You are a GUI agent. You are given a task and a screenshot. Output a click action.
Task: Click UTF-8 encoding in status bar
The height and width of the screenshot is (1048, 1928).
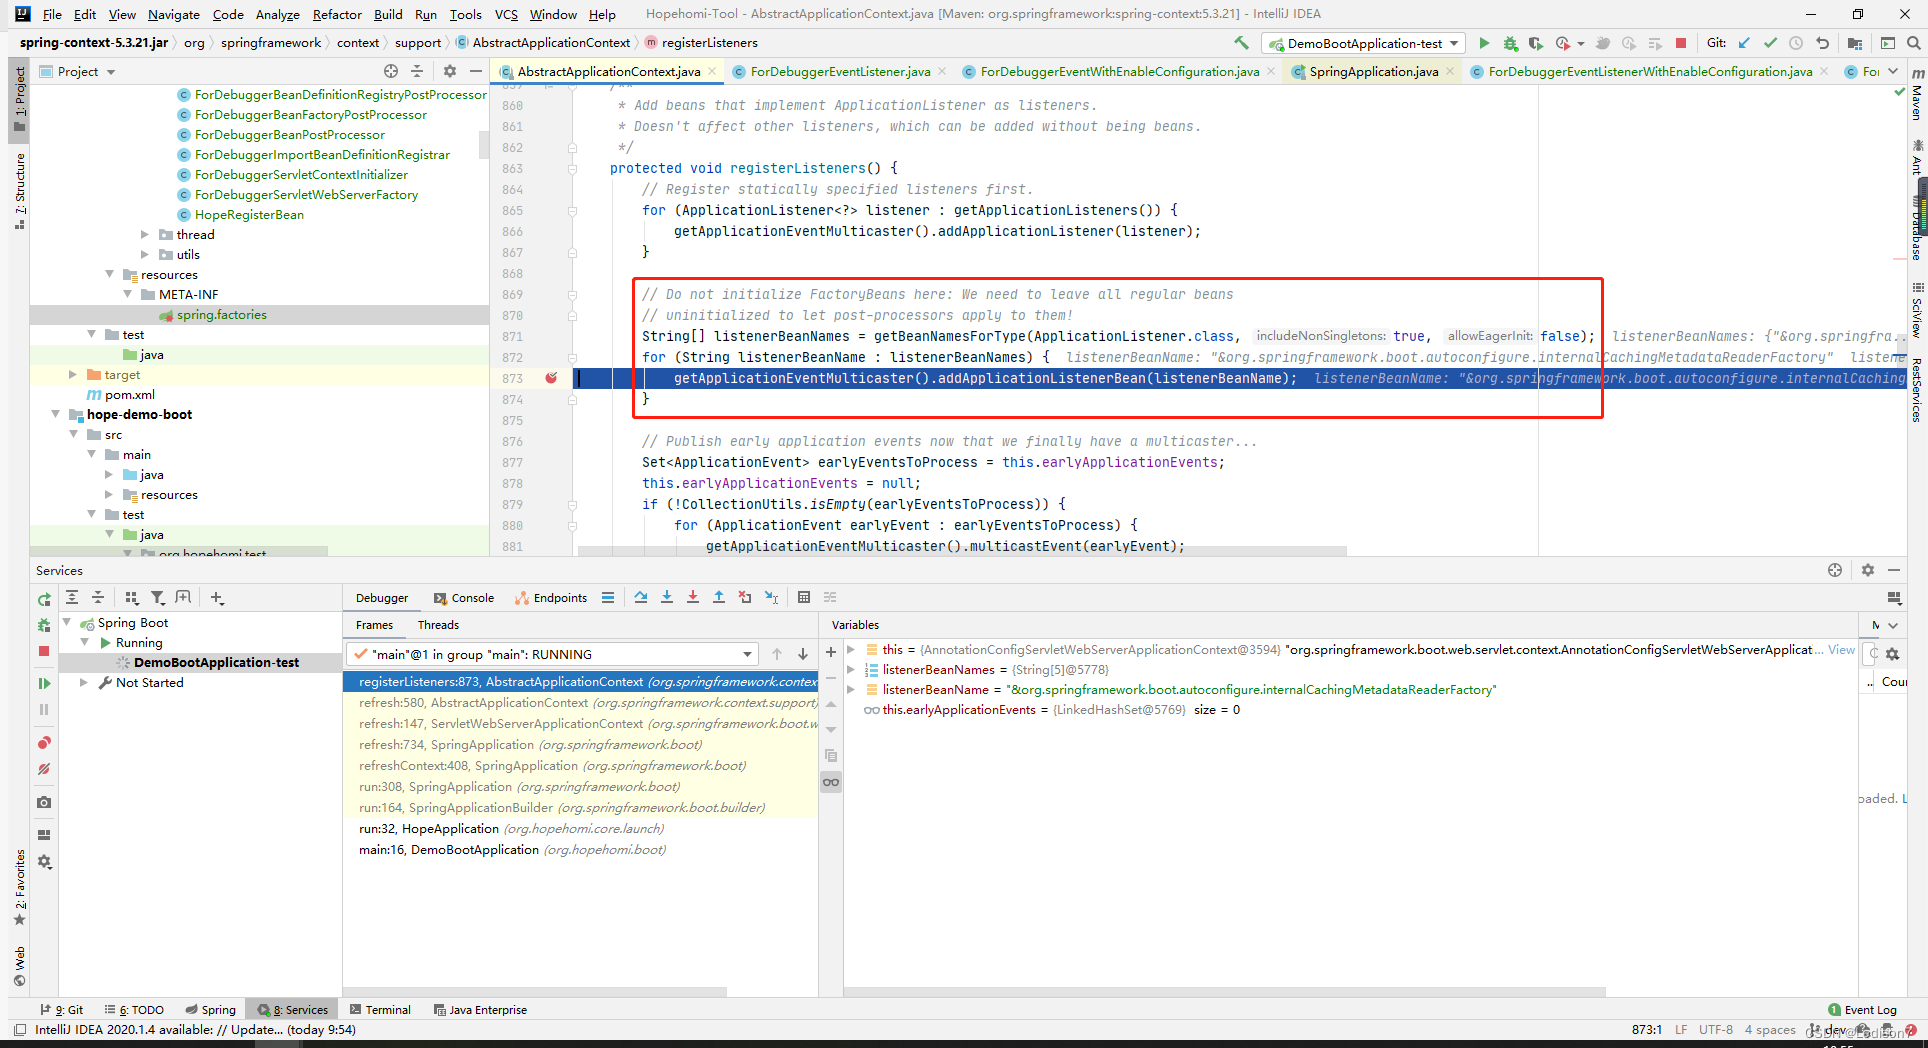tap(1715, 1029)
